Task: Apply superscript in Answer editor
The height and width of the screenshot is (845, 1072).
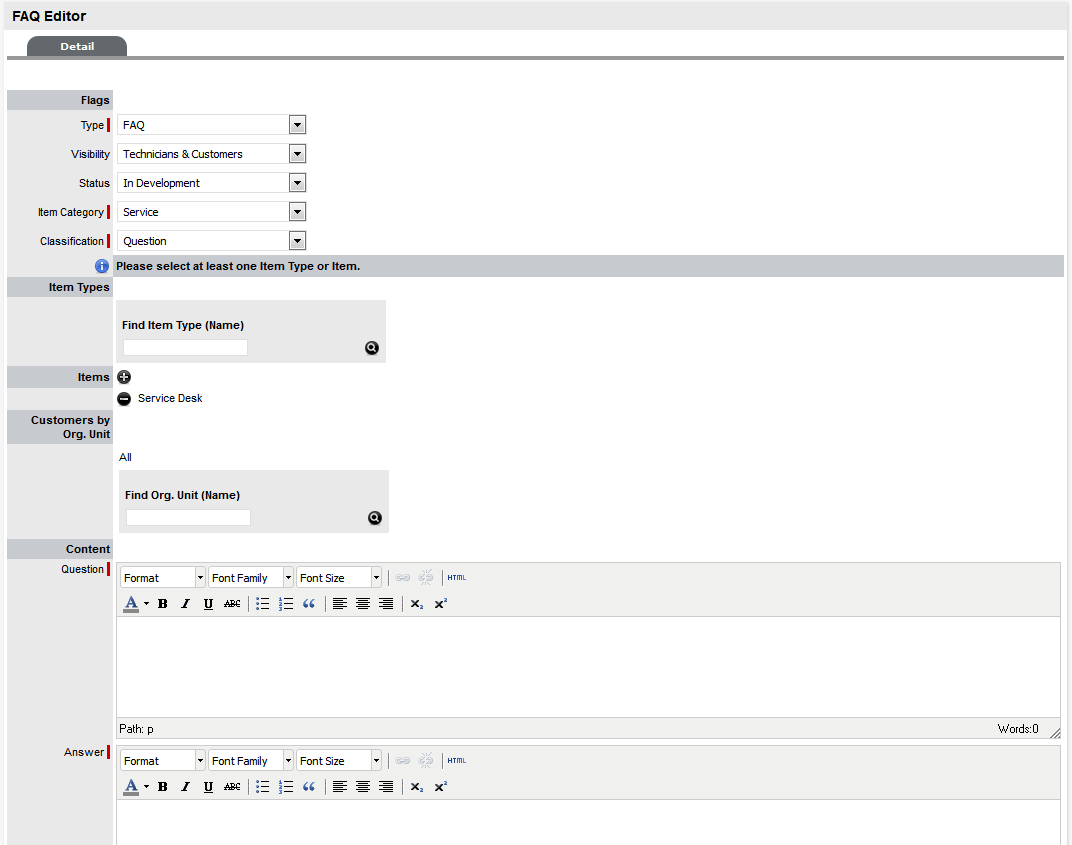Action: [x=440, y=787]
